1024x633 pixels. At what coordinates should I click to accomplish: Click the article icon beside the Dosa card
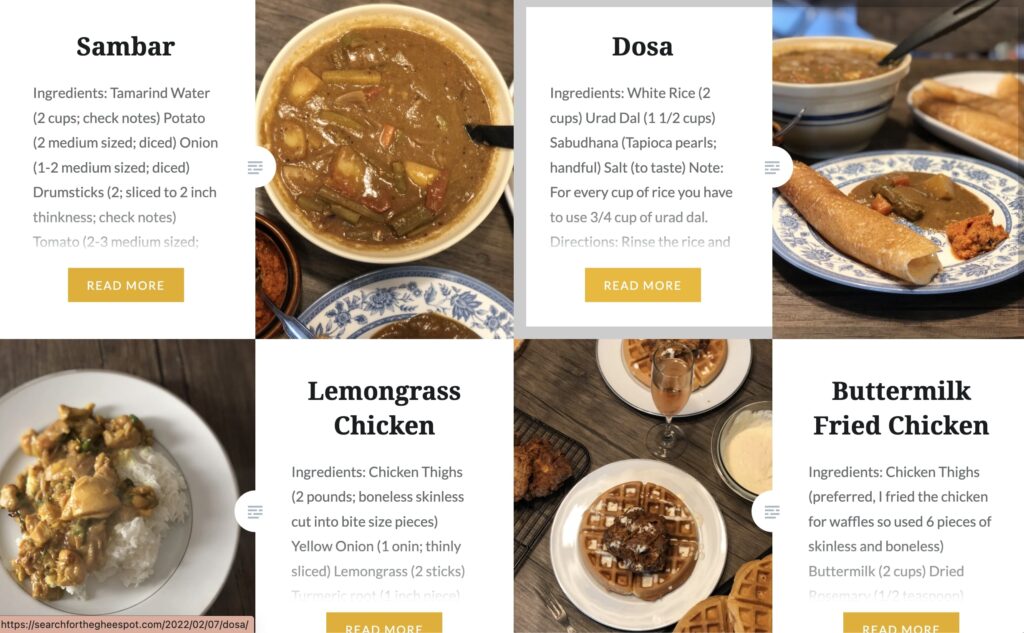772,168
